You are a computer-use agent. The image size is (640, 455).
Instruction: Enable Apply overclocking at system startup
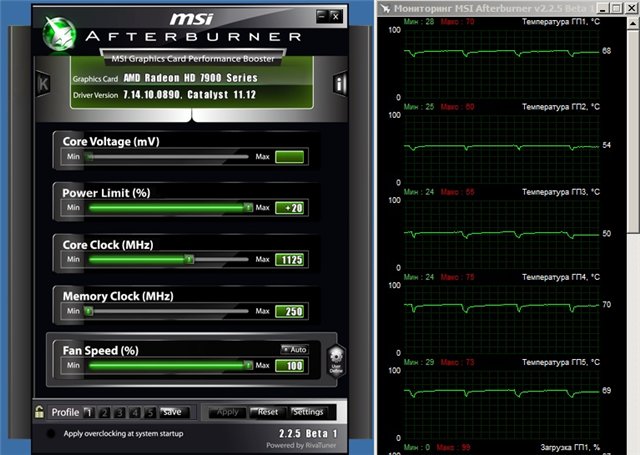pyautogui.click(x=51, y=433)
